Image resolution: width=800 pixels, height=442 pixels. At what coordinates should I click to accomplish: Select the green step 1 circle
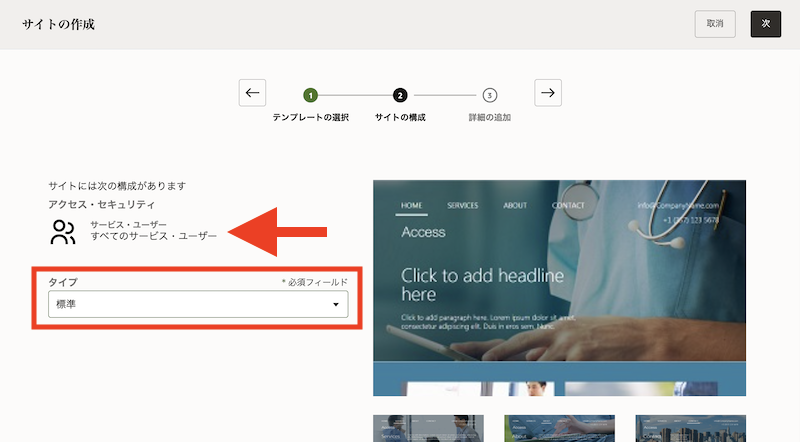coord(311,95)
